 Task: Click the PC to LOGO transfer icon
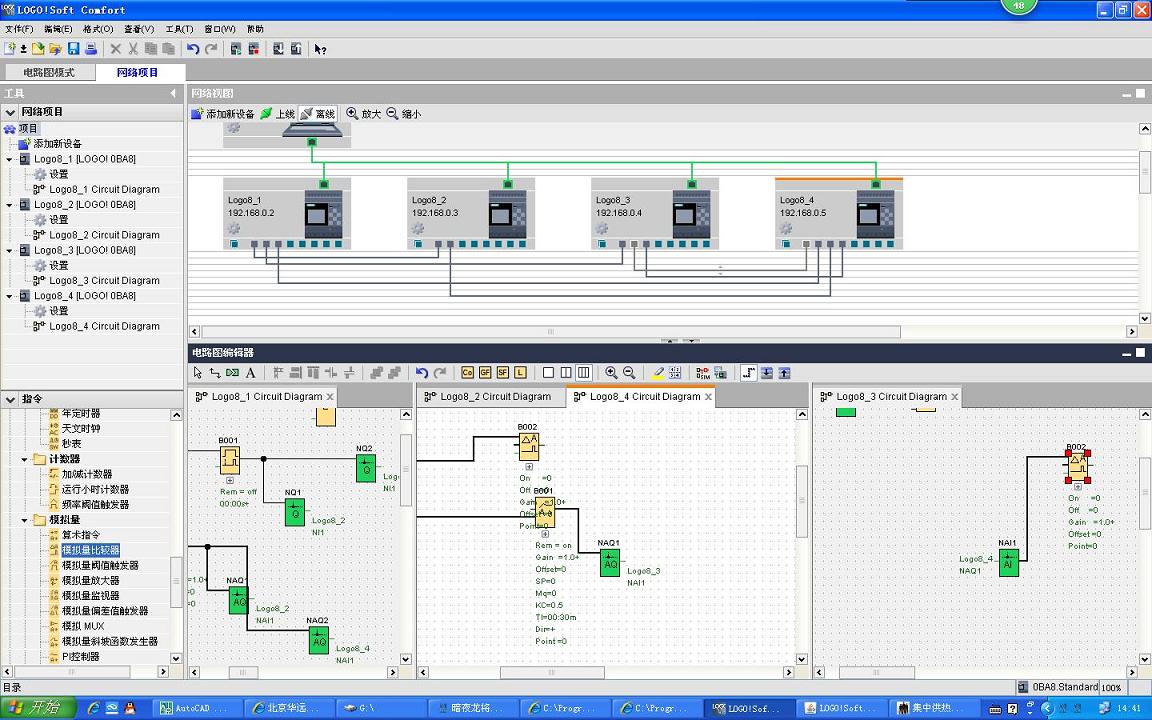click(x=278, y=48)
